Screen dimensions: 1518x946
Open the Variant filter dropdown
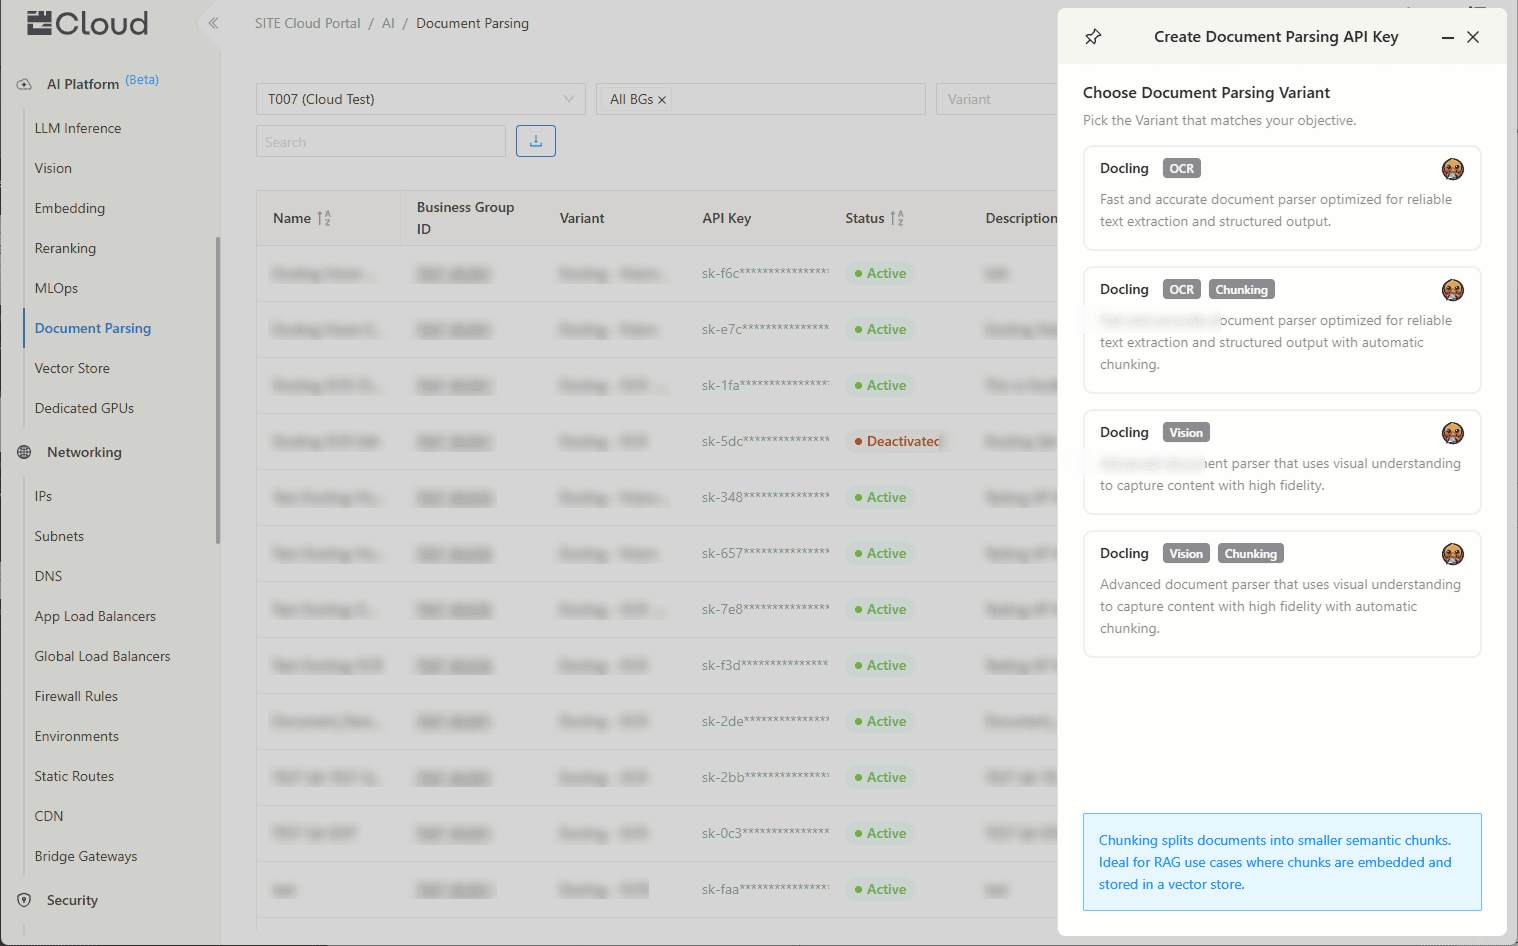(995, 99)
